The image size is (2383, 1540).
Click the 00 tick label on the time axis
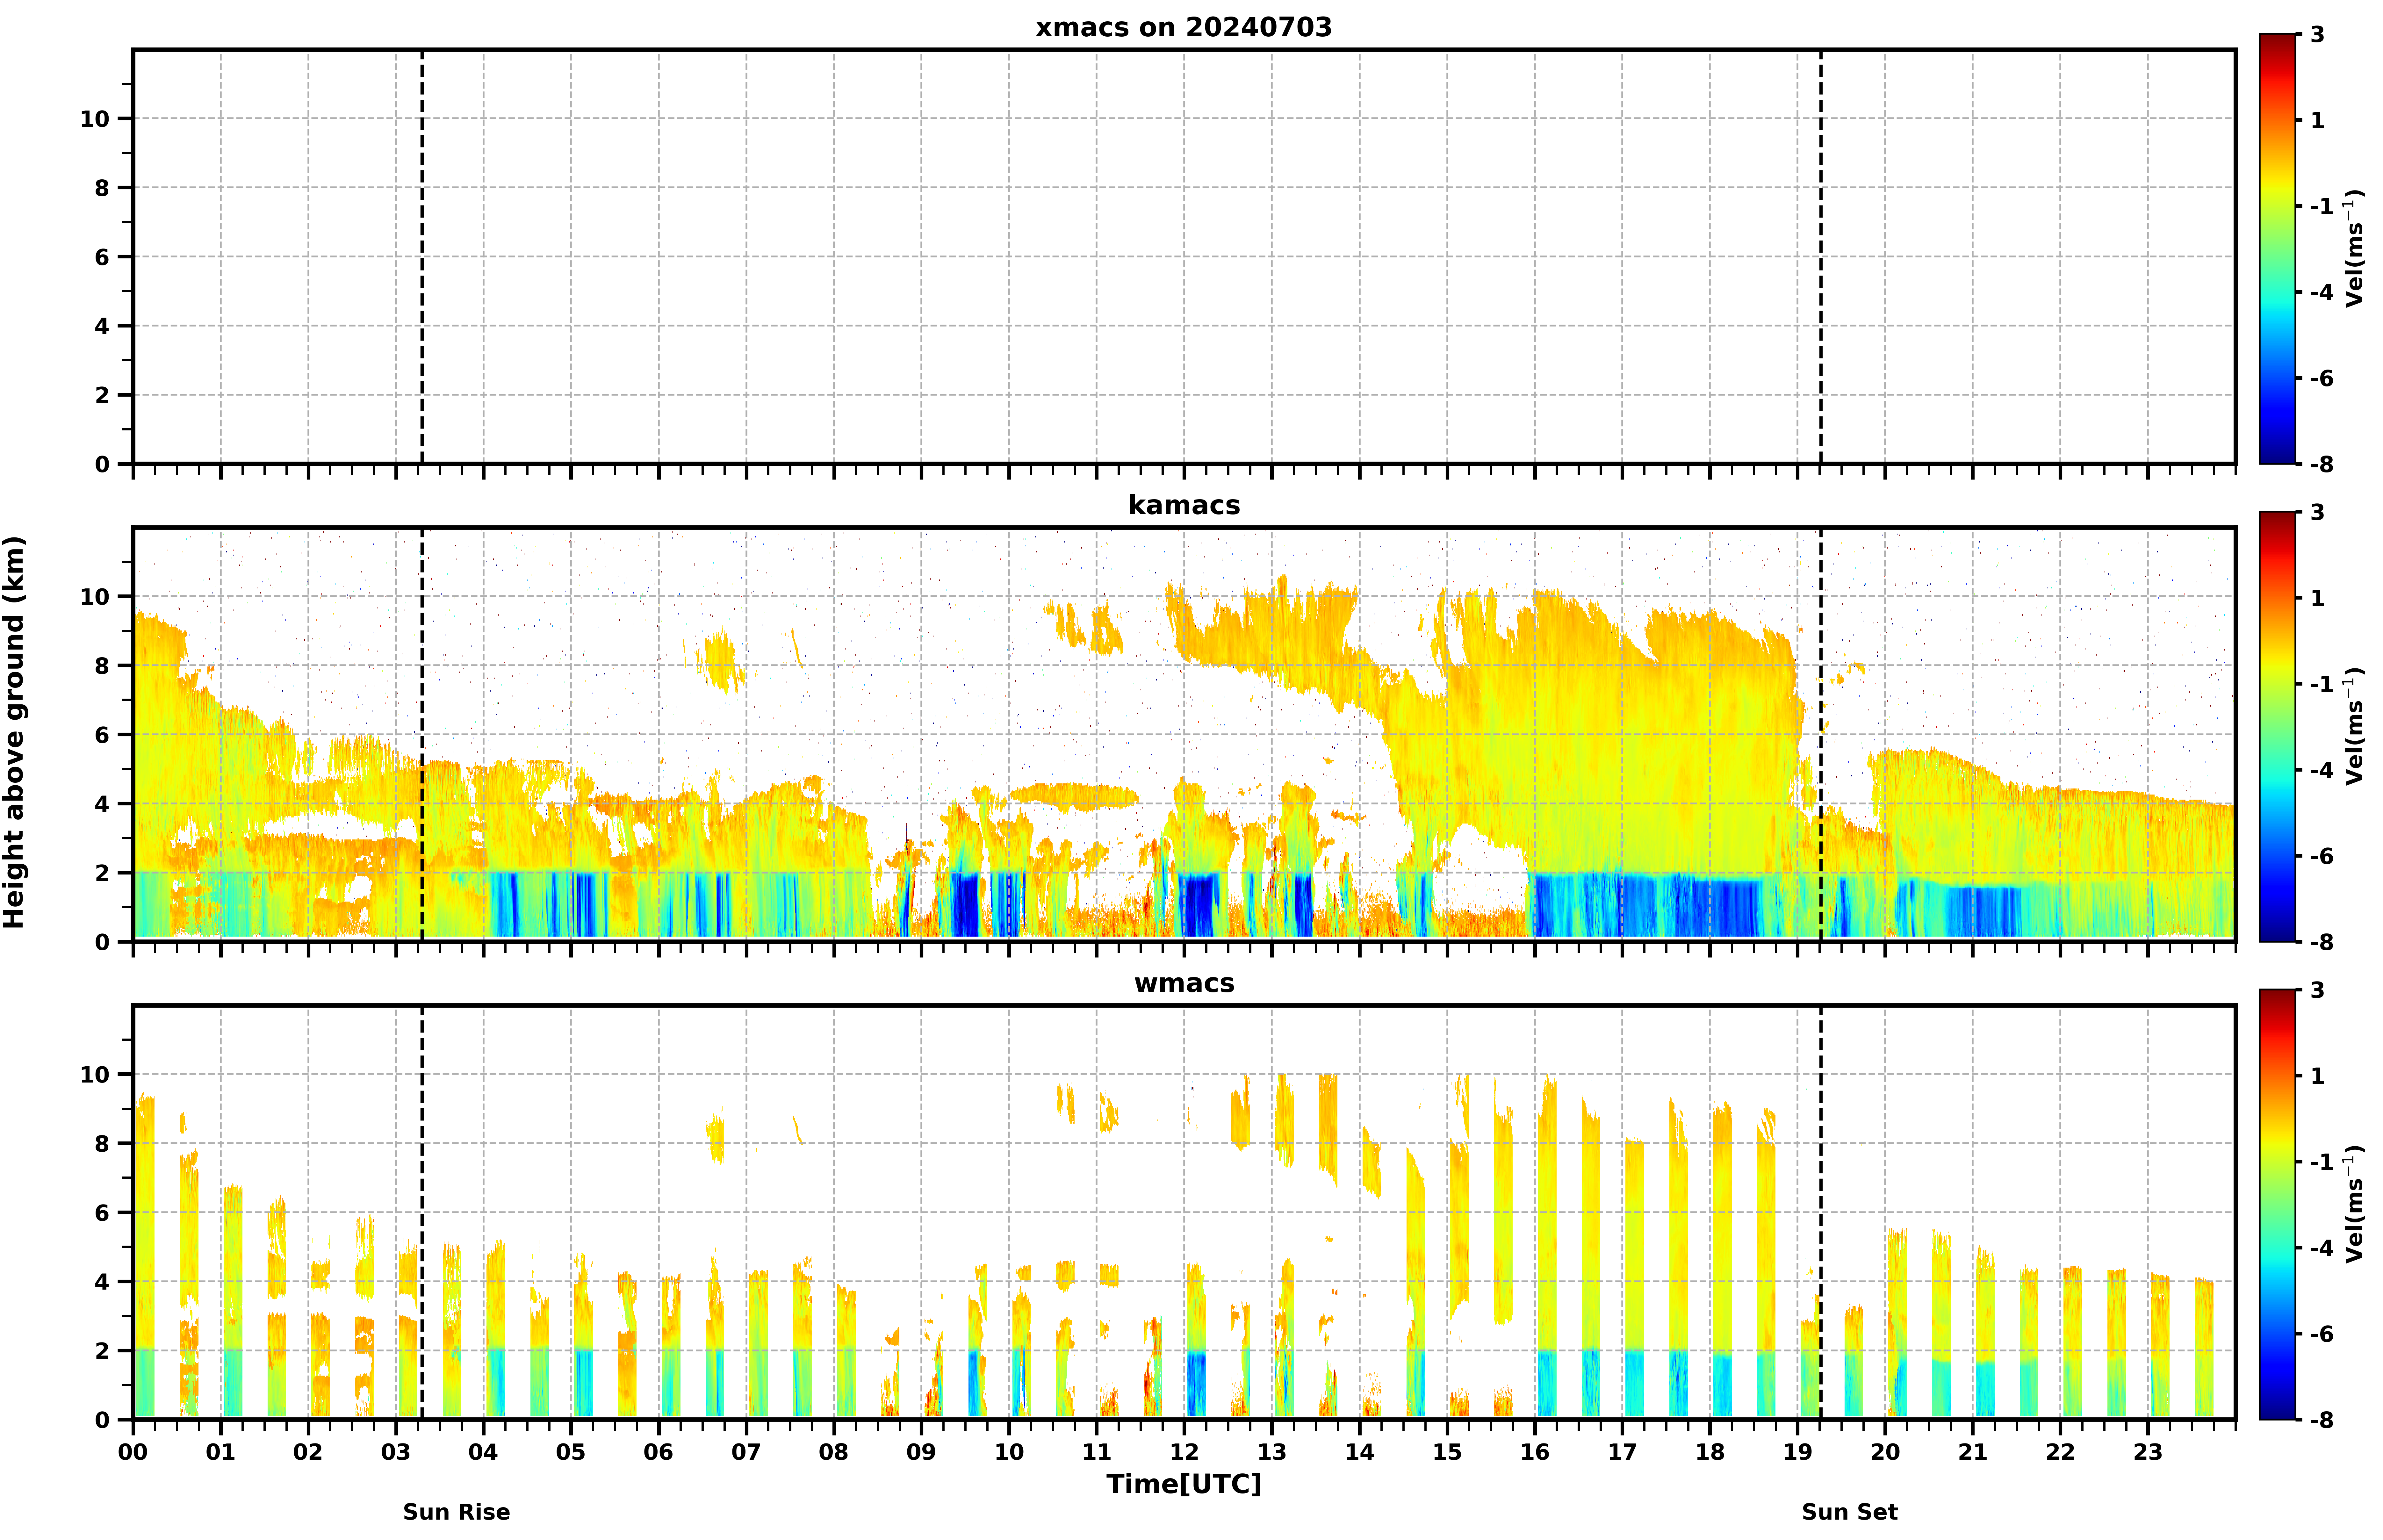(133, 1452)
